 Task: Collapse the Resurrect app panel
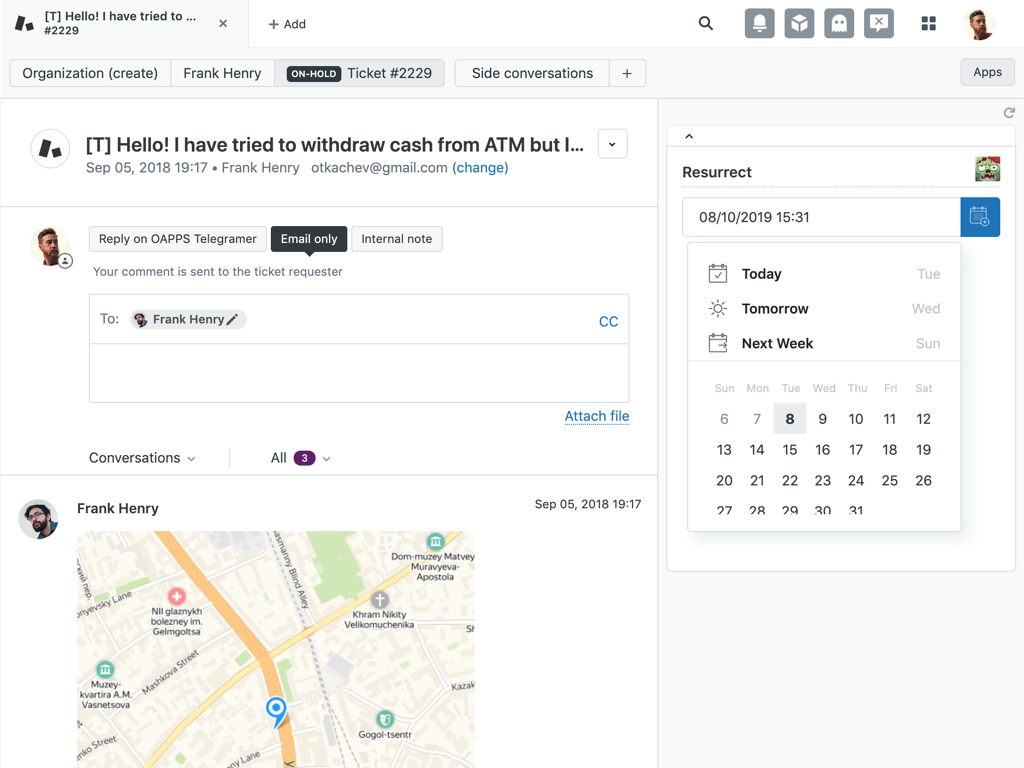coord(689,136)
